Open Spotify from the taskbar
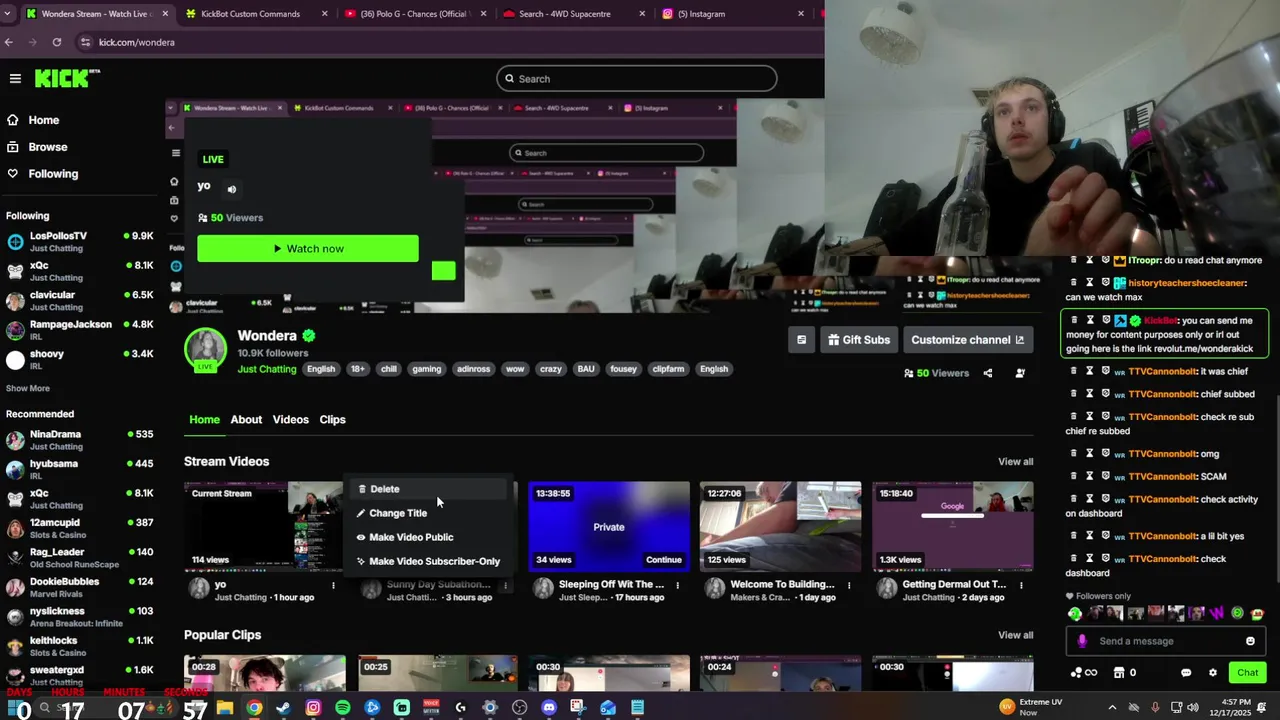The image size is (1280, 720). (x=343, y=708)
